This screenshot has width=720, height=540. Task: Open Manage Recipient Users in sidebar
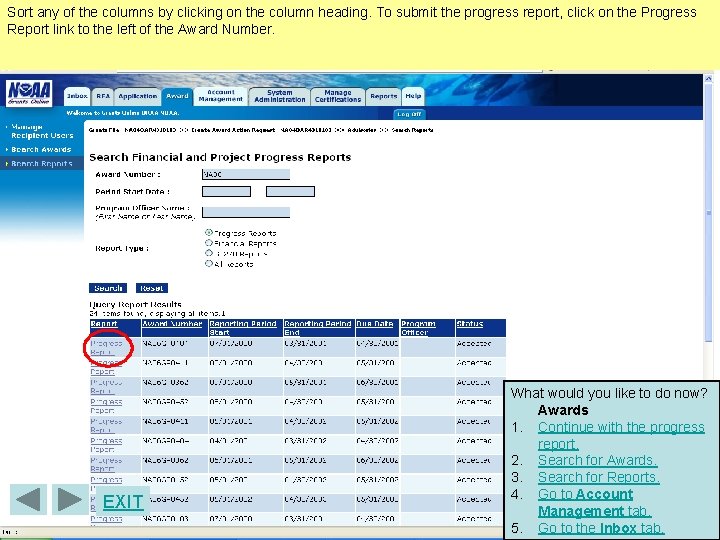pos(42,131)
